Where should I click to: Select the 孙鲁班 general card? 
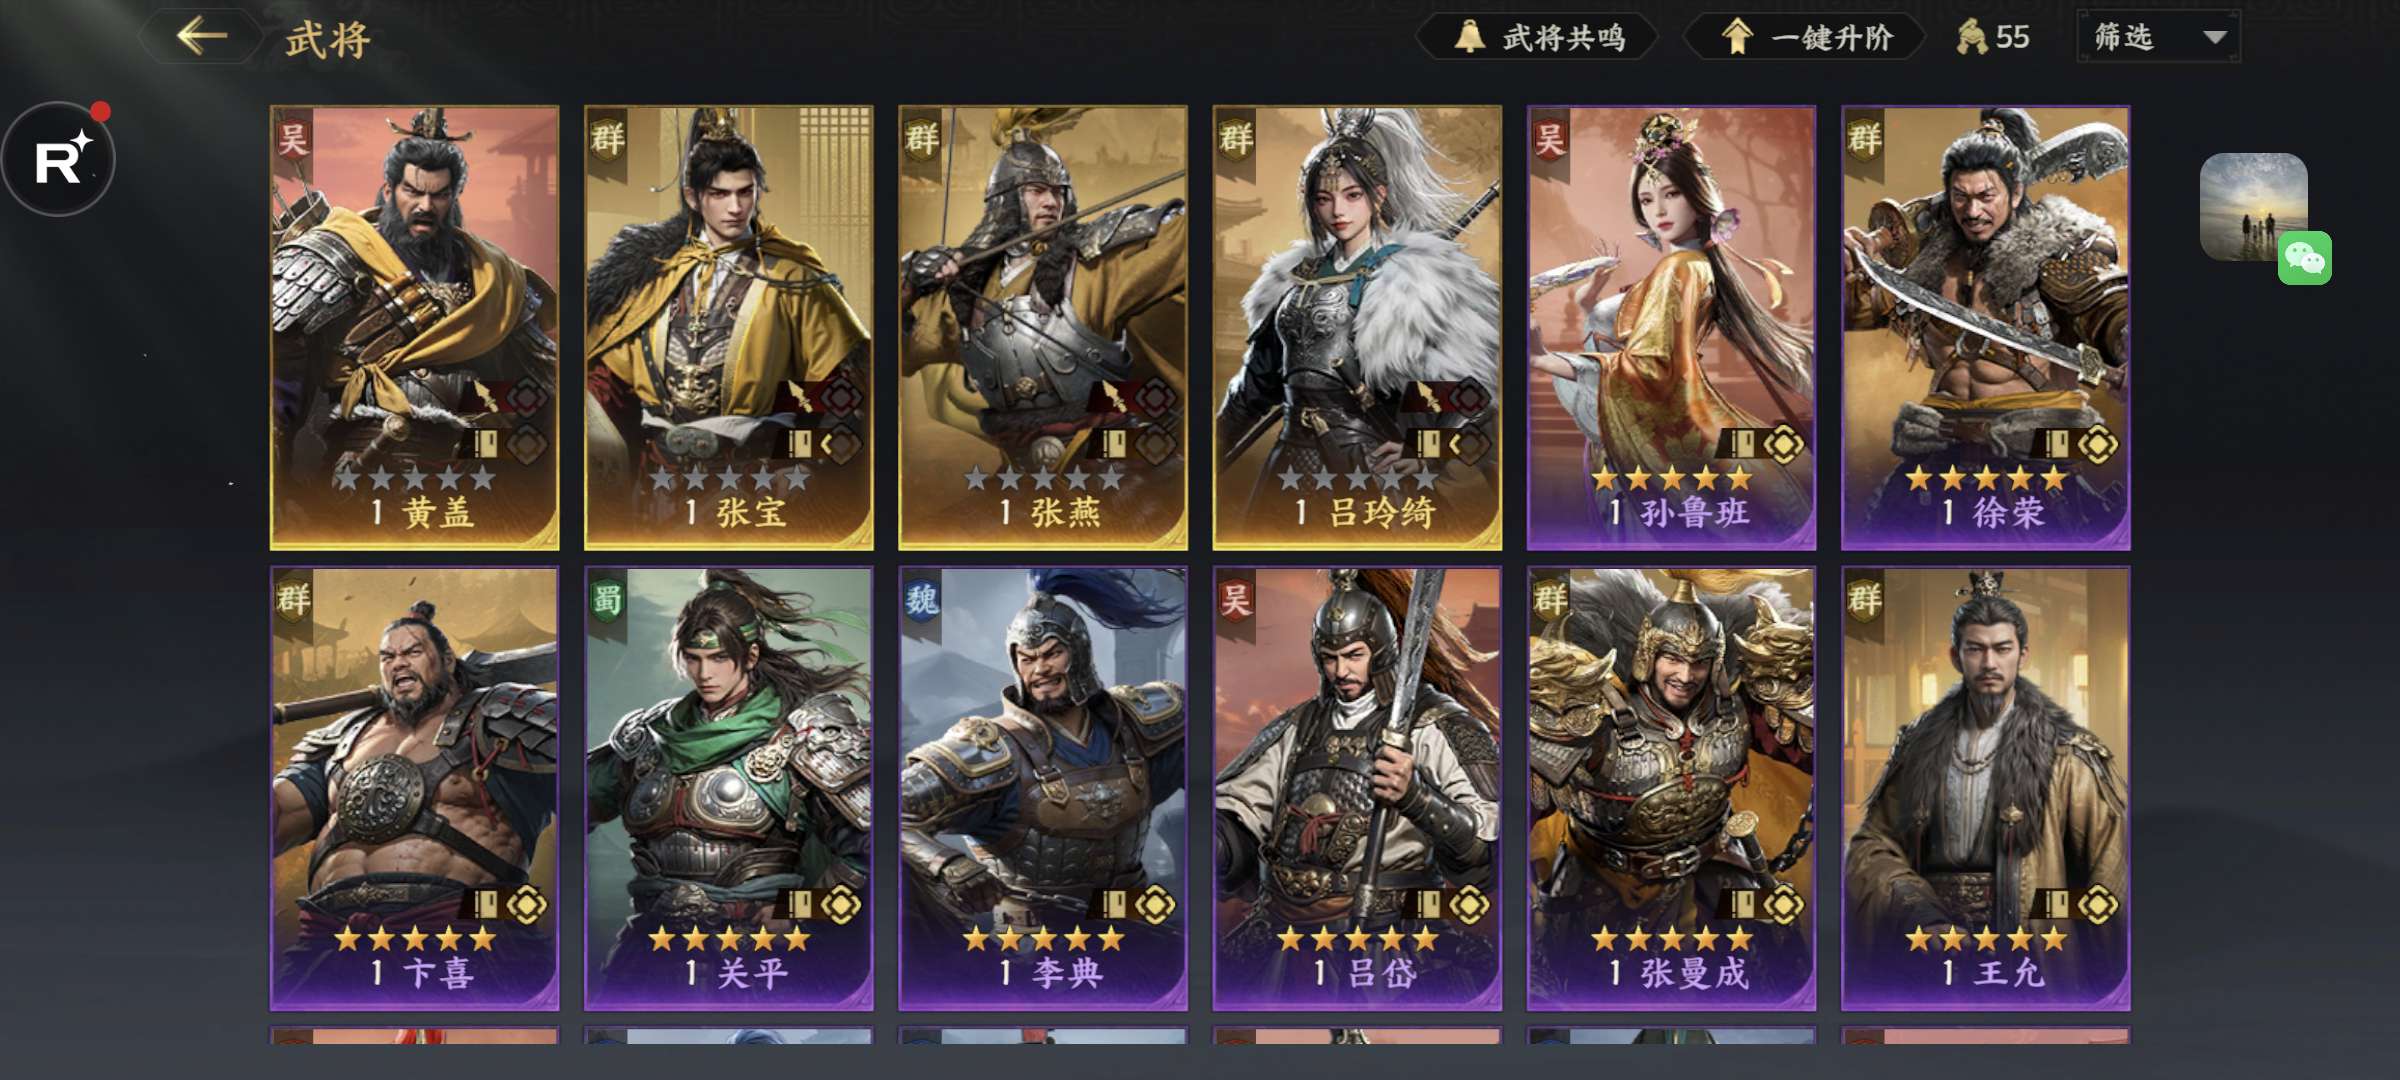[1671, 328]
